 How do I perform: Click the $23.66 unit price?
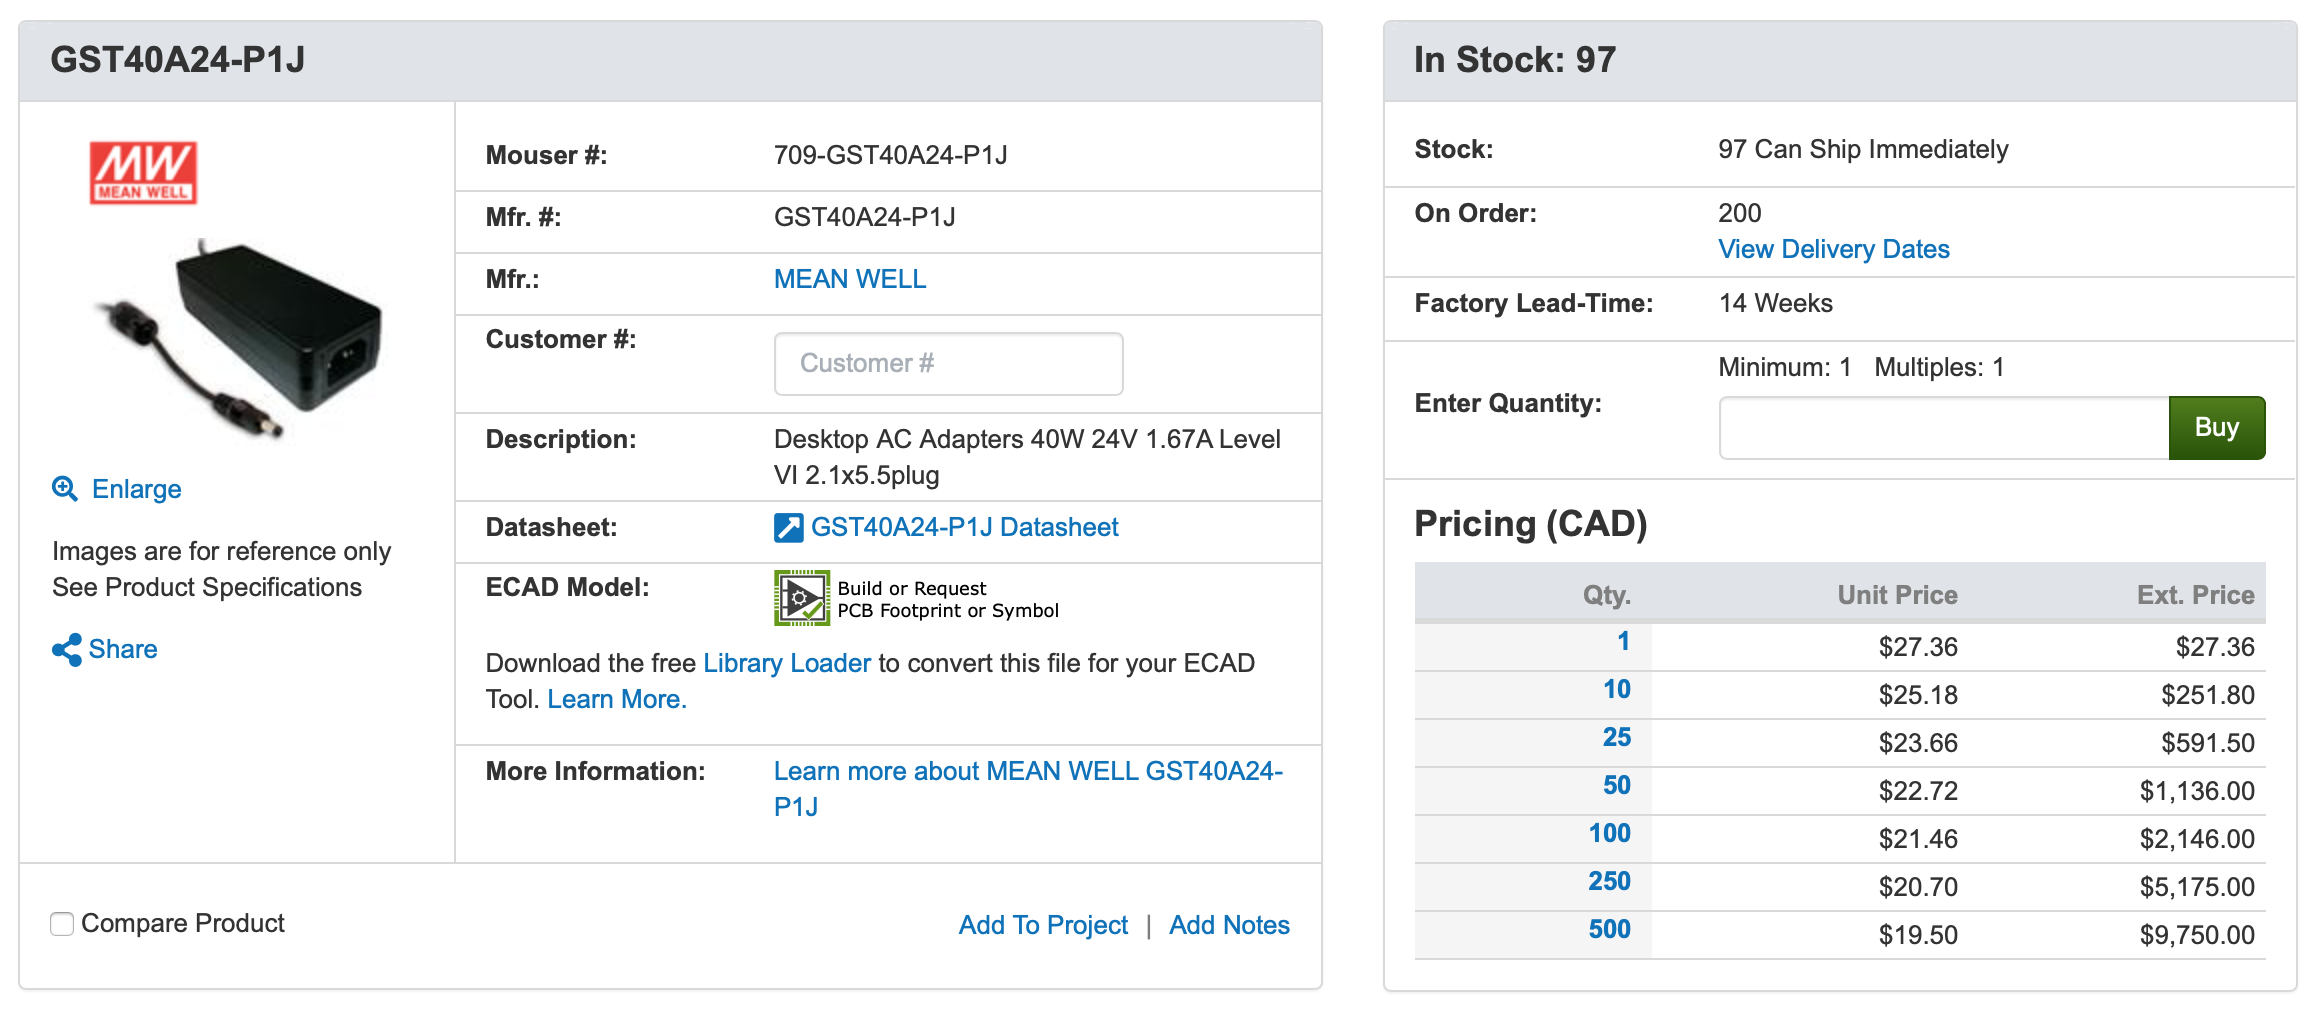tap(1917, 743)
